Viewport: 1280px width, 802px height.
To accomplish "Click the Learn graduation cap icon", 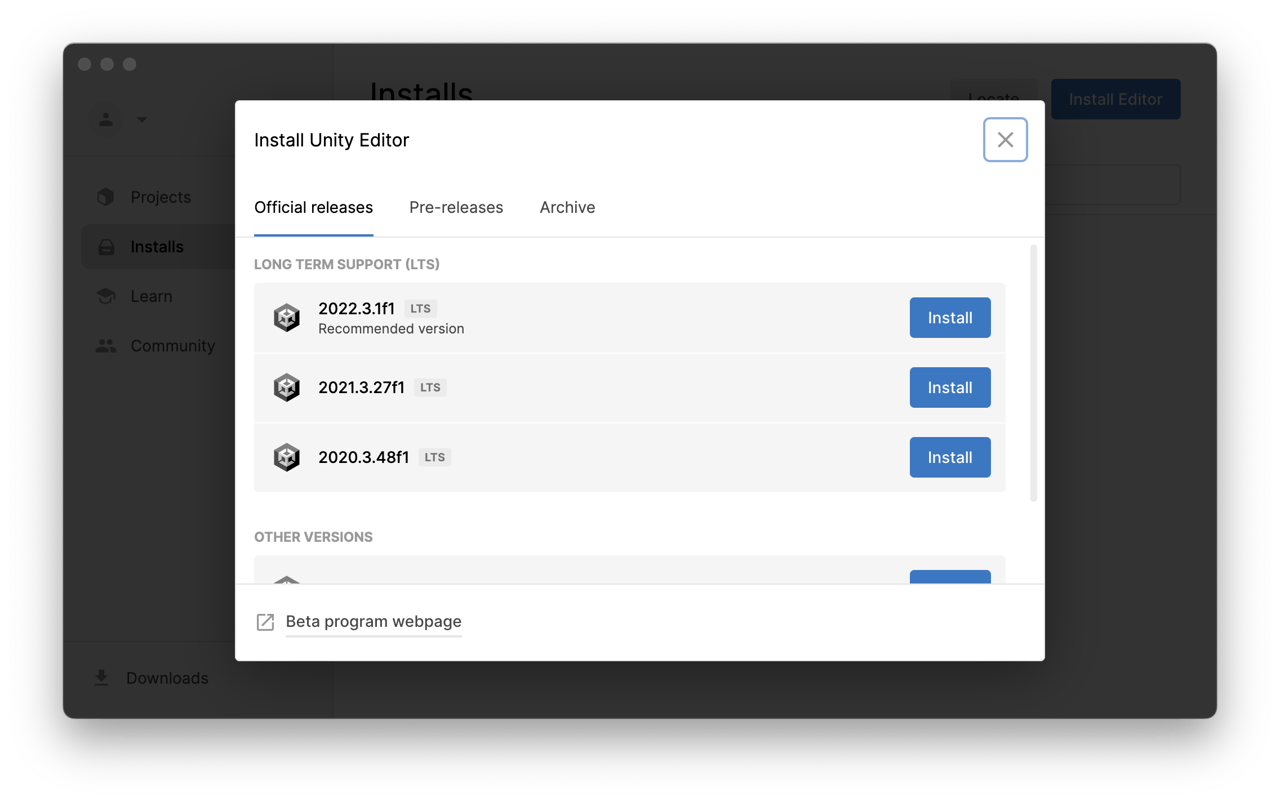I will click(x=106, y=296).
